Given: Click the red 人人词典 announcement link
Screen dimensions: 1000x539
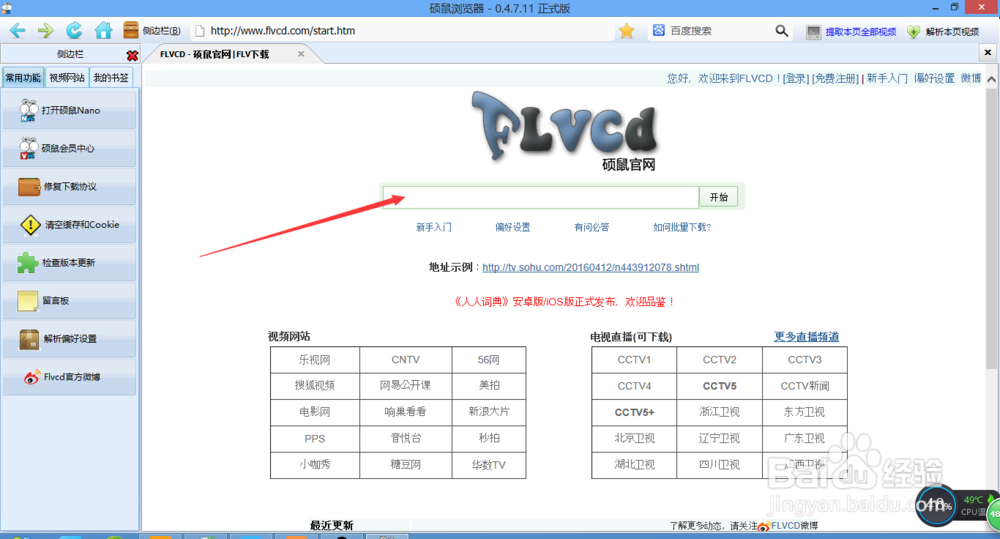Looking at the screenshot, I should (564, 302).
